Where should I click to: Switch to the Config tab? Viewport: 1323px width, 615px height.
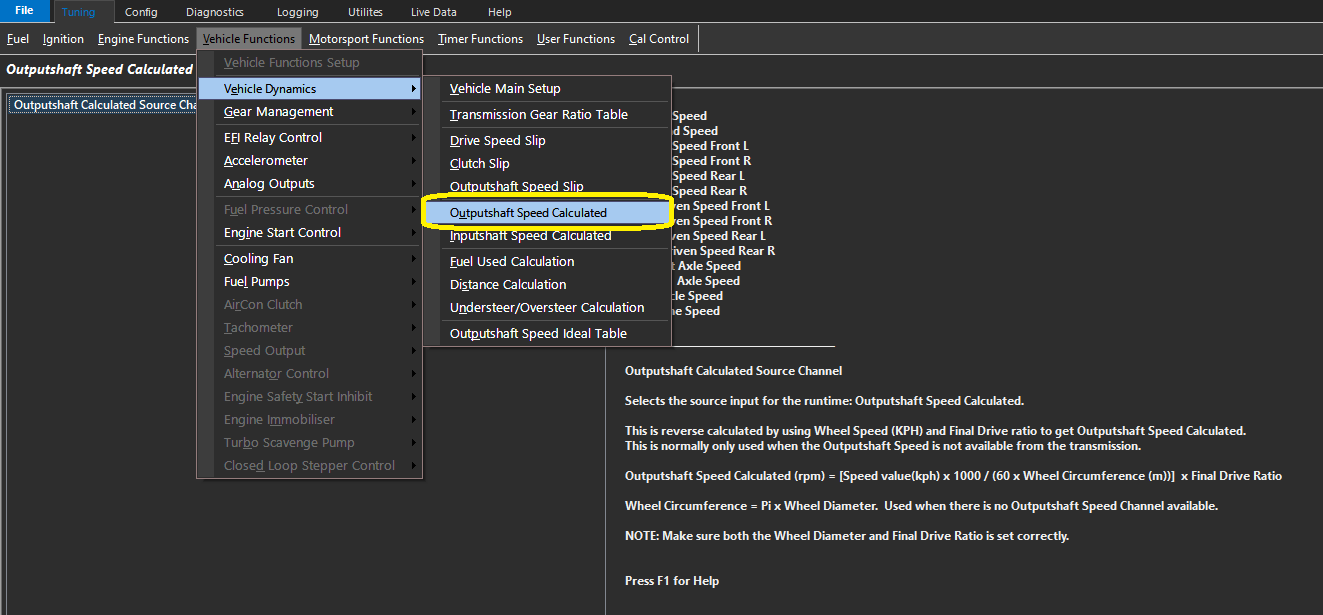click(141, 12)
